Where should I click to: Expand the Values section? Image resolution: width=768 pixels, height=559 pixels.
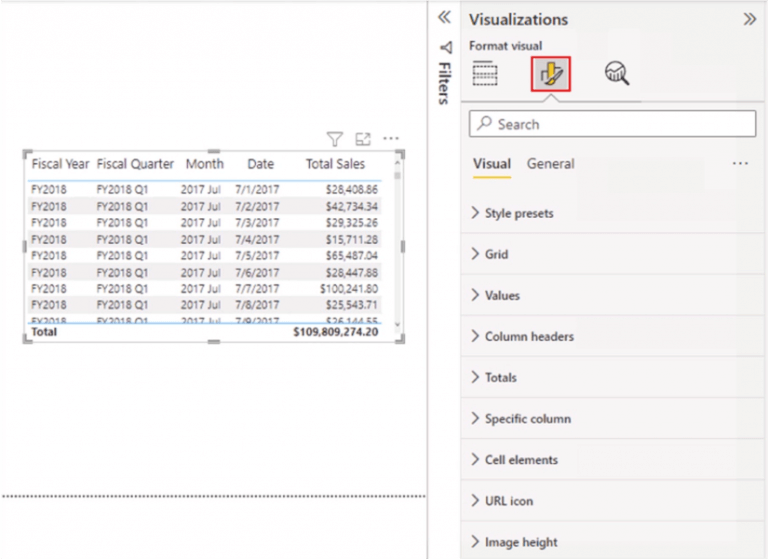[612, 295]
